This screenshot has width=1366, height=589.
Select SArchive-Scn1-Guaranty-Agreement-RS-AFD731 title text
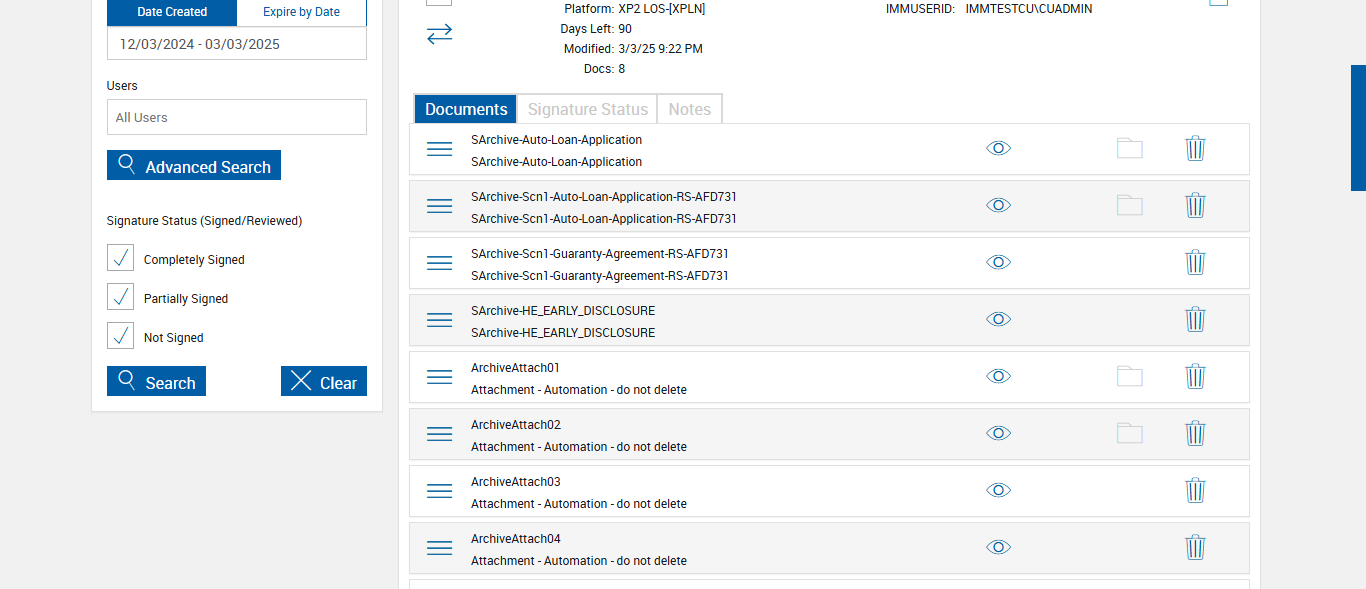pyautogui.click(x=600, y=254)
